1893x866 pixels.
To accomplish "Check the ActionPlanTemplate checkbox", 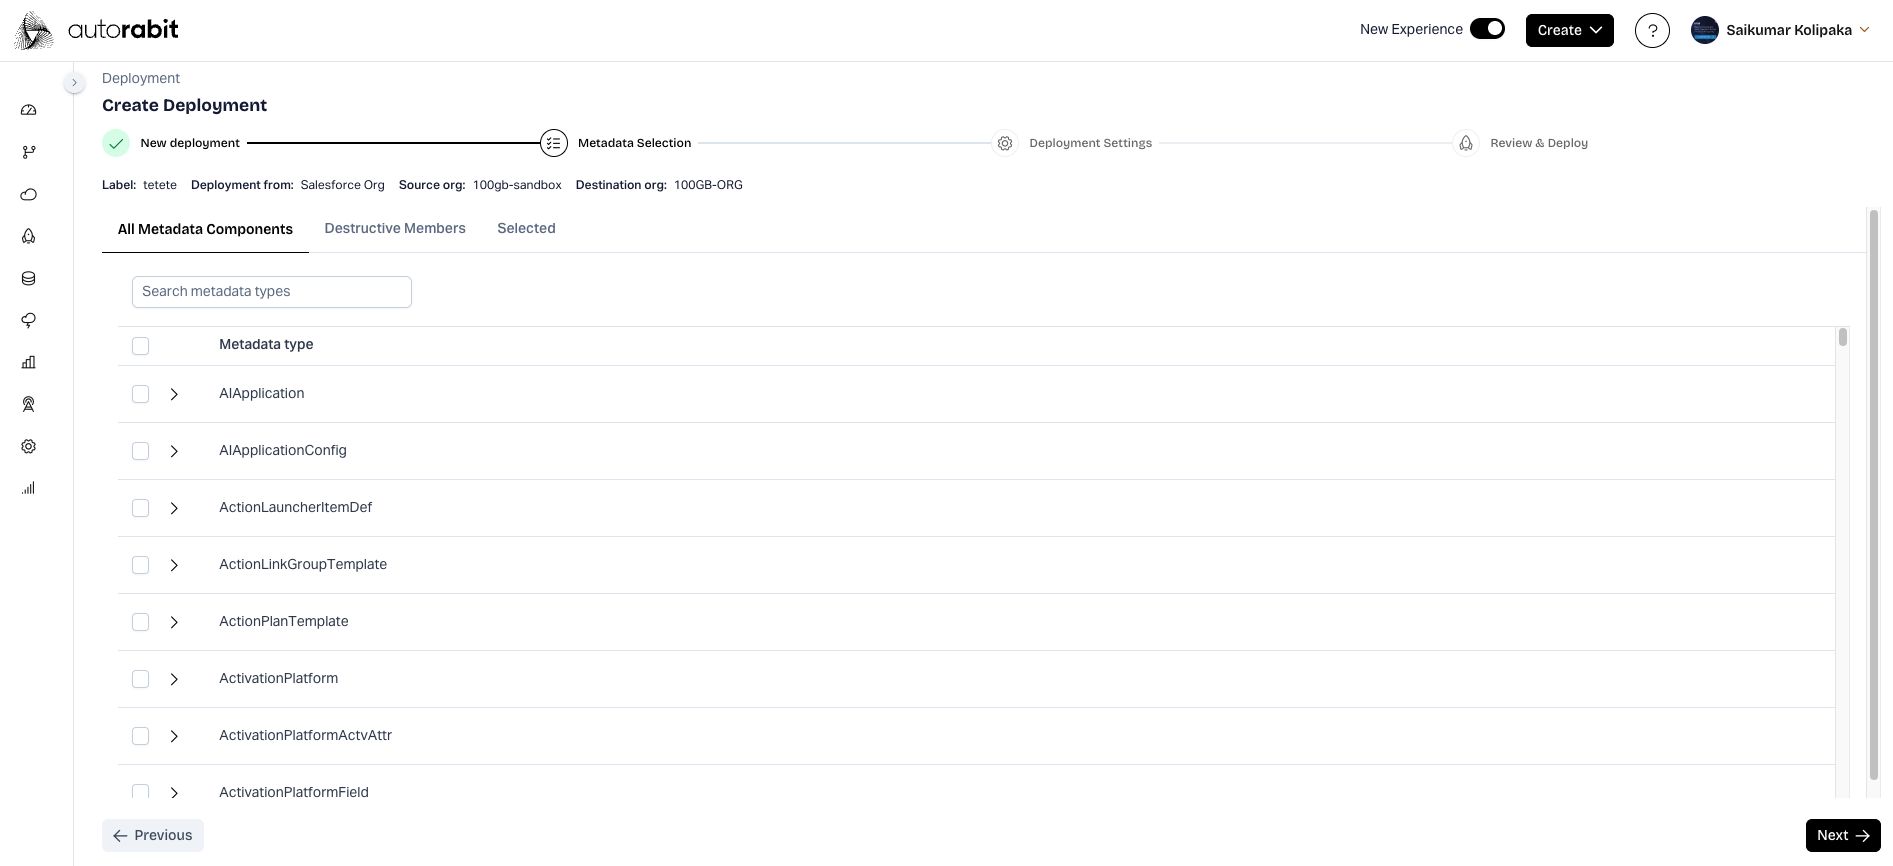I will coord(141,622).
